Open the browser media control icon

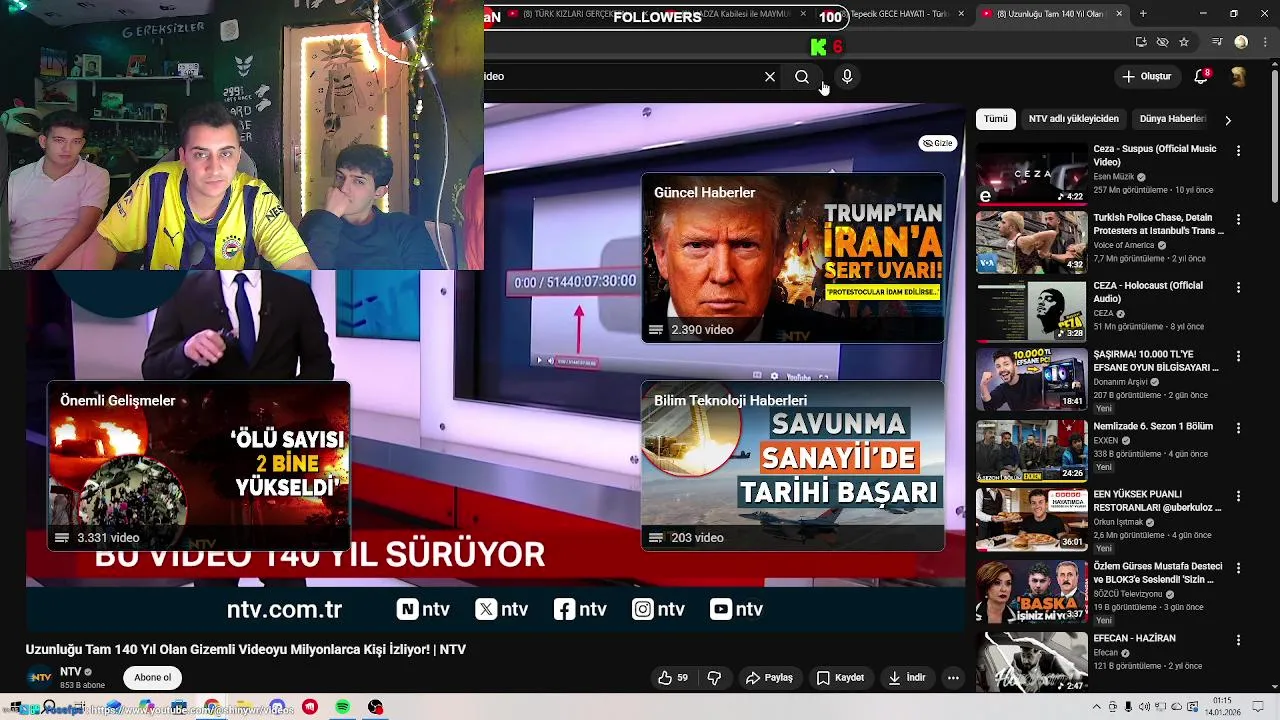[1217, 42]
